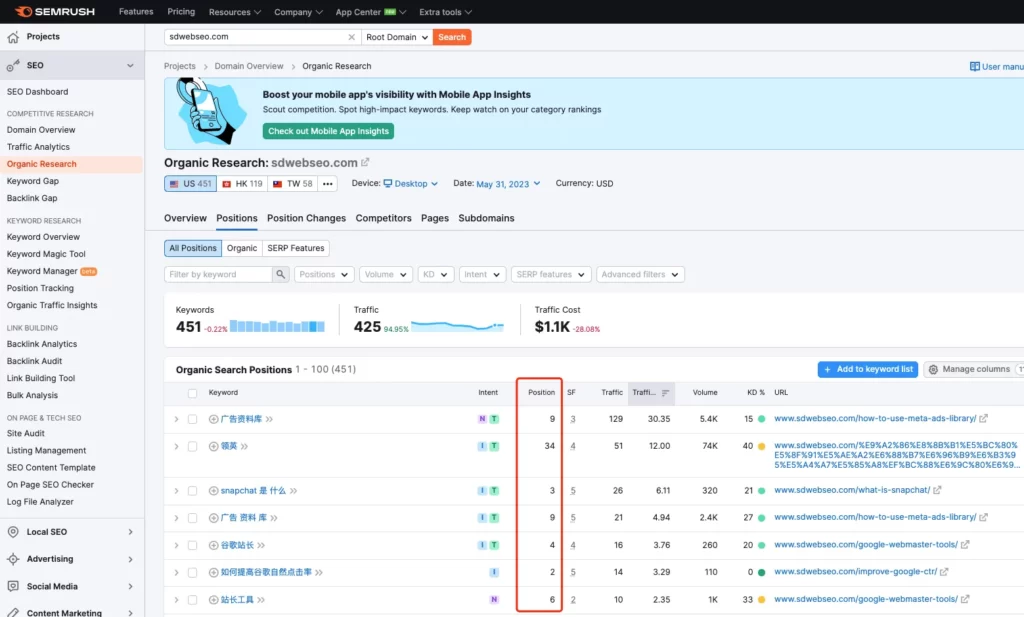The image size is (1024, 617).
Task: Click the Content Marketing pencil icon
Action: tap(13, 613)
